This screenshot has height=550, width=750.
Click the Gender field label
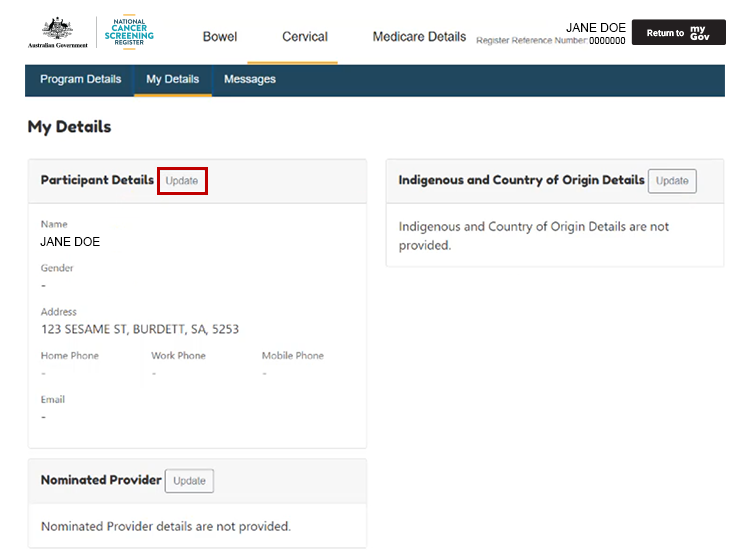57,268
